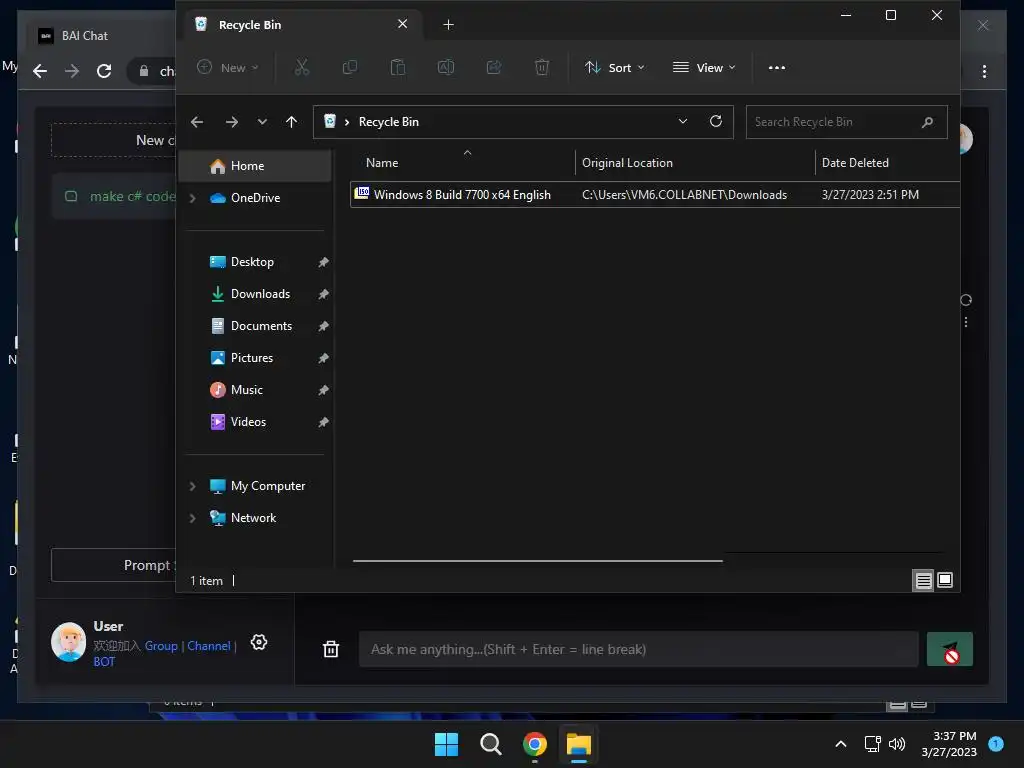Click the Paste clipboard icon

398,67
